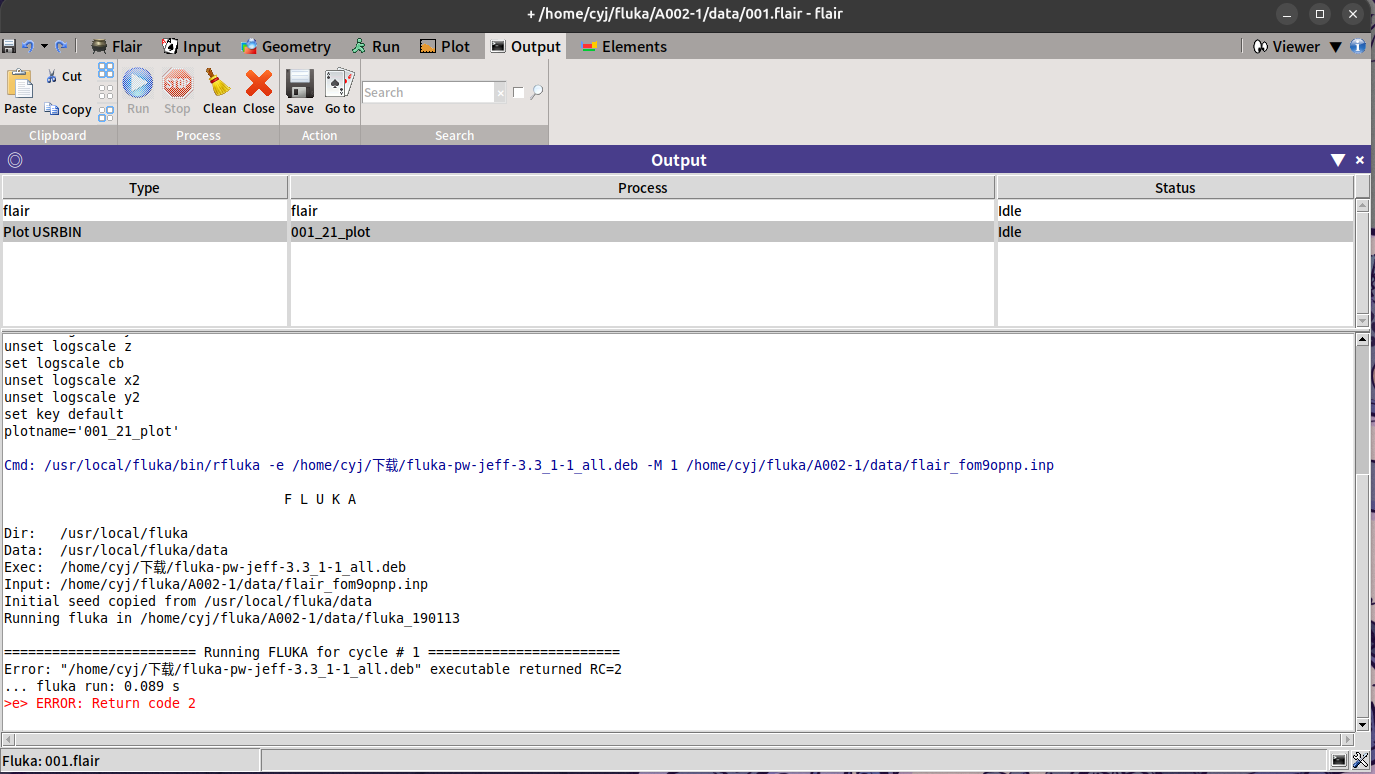The height and width of the screenshot is (774, 1375).
Task: Click the plotname='001_21_plot' line
Action: pos(91,431)
